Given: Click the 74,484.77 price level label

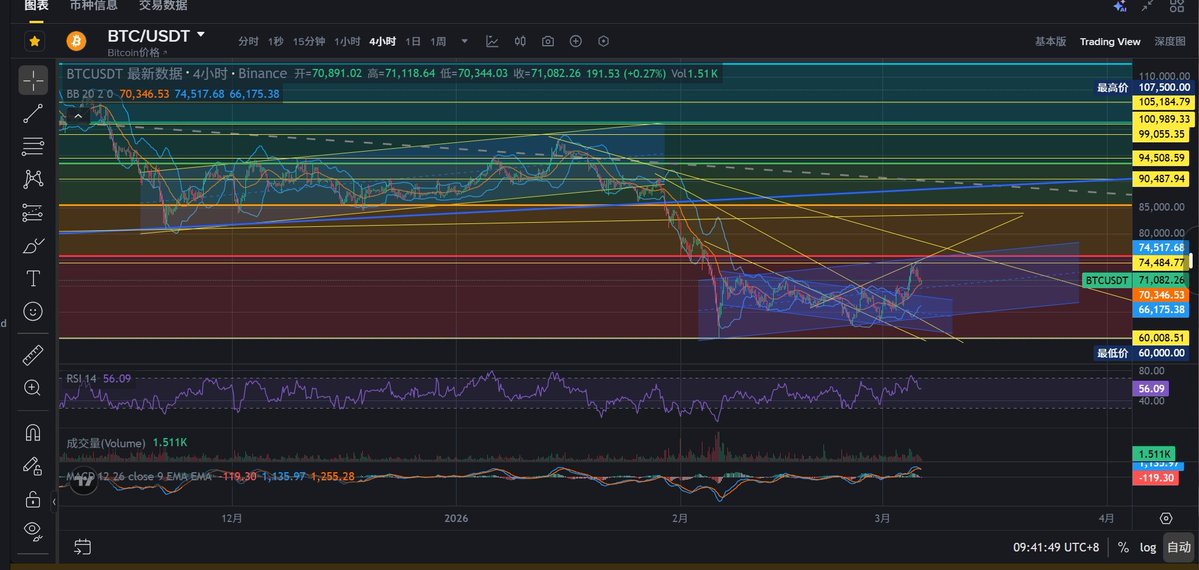Looking at the screenshot, I should point(1161,262).
